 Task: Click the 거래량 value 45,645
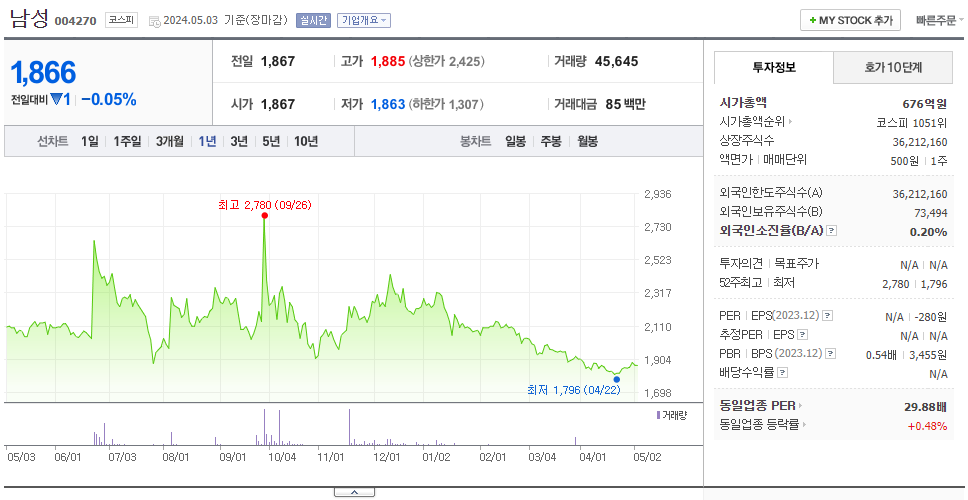point(617,62)
